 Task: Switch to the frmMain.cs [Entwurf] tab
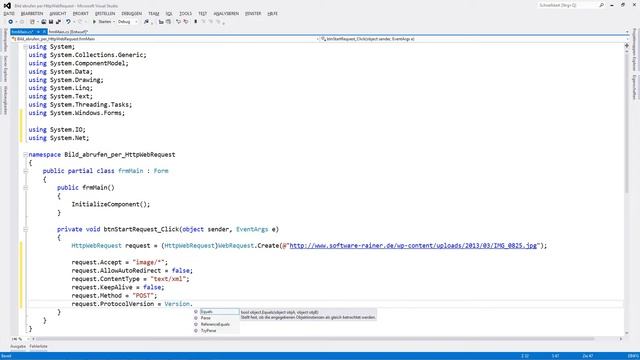pyautogui.click(x=68, y=31)
